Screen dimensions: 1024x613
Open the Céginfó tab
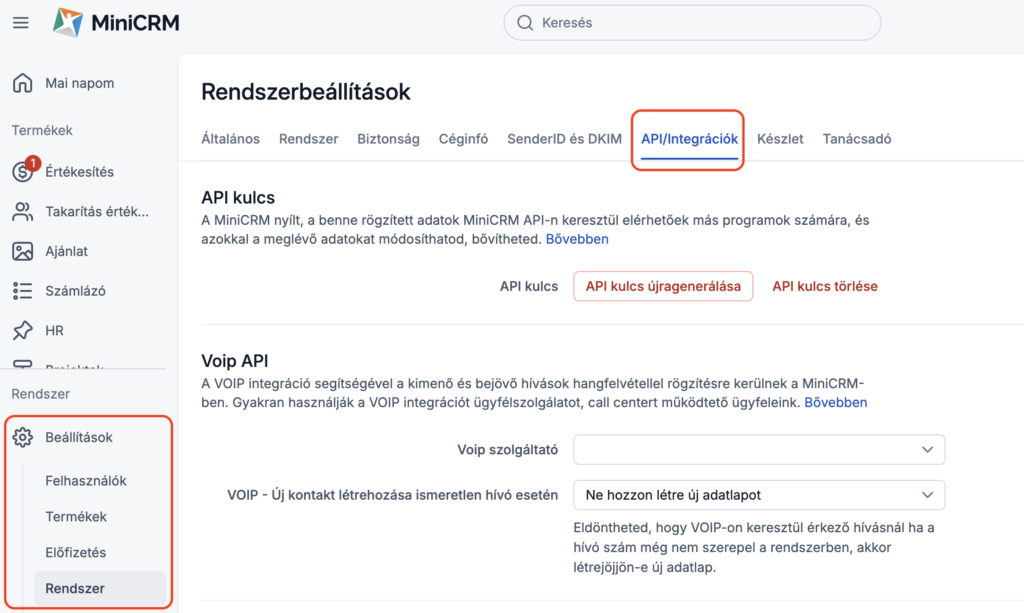coord(463,139)
